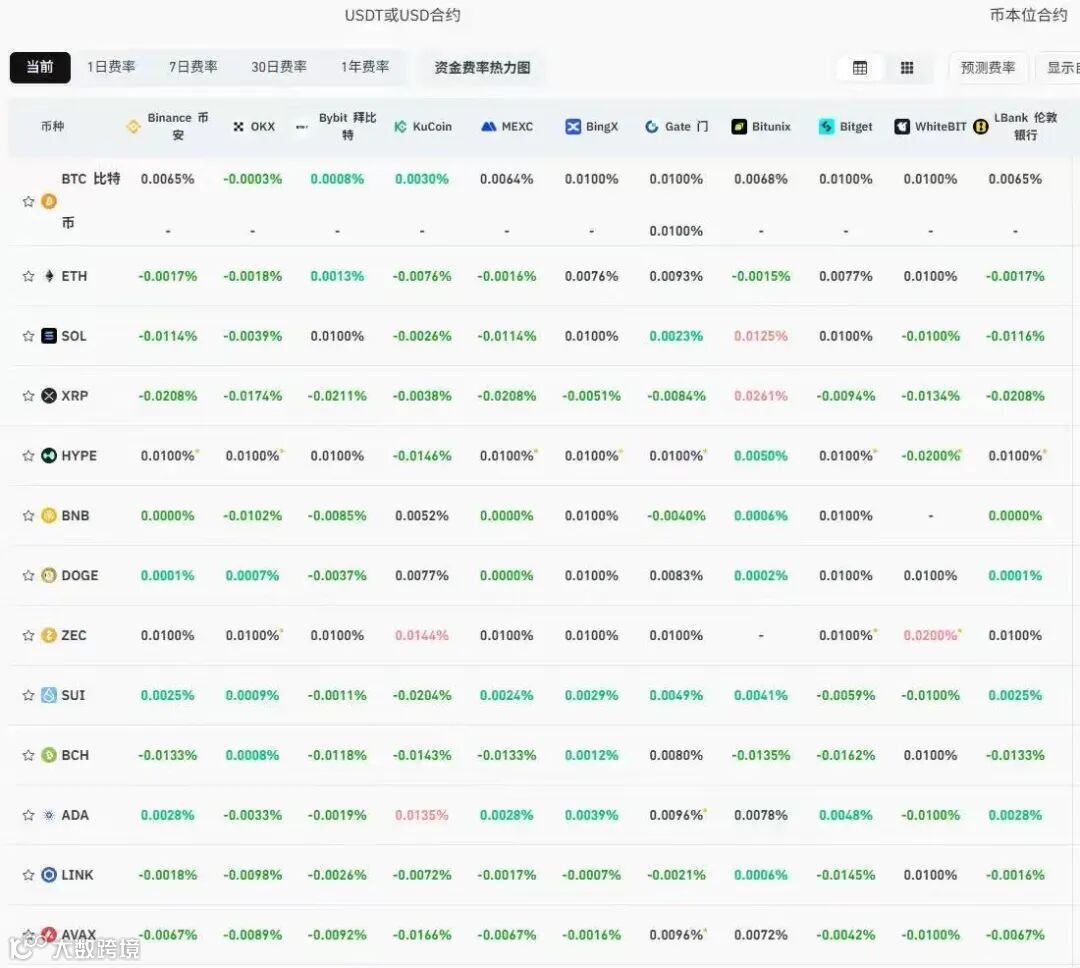
Task: Click the BingX logo icon
Action: coord(573,127)
